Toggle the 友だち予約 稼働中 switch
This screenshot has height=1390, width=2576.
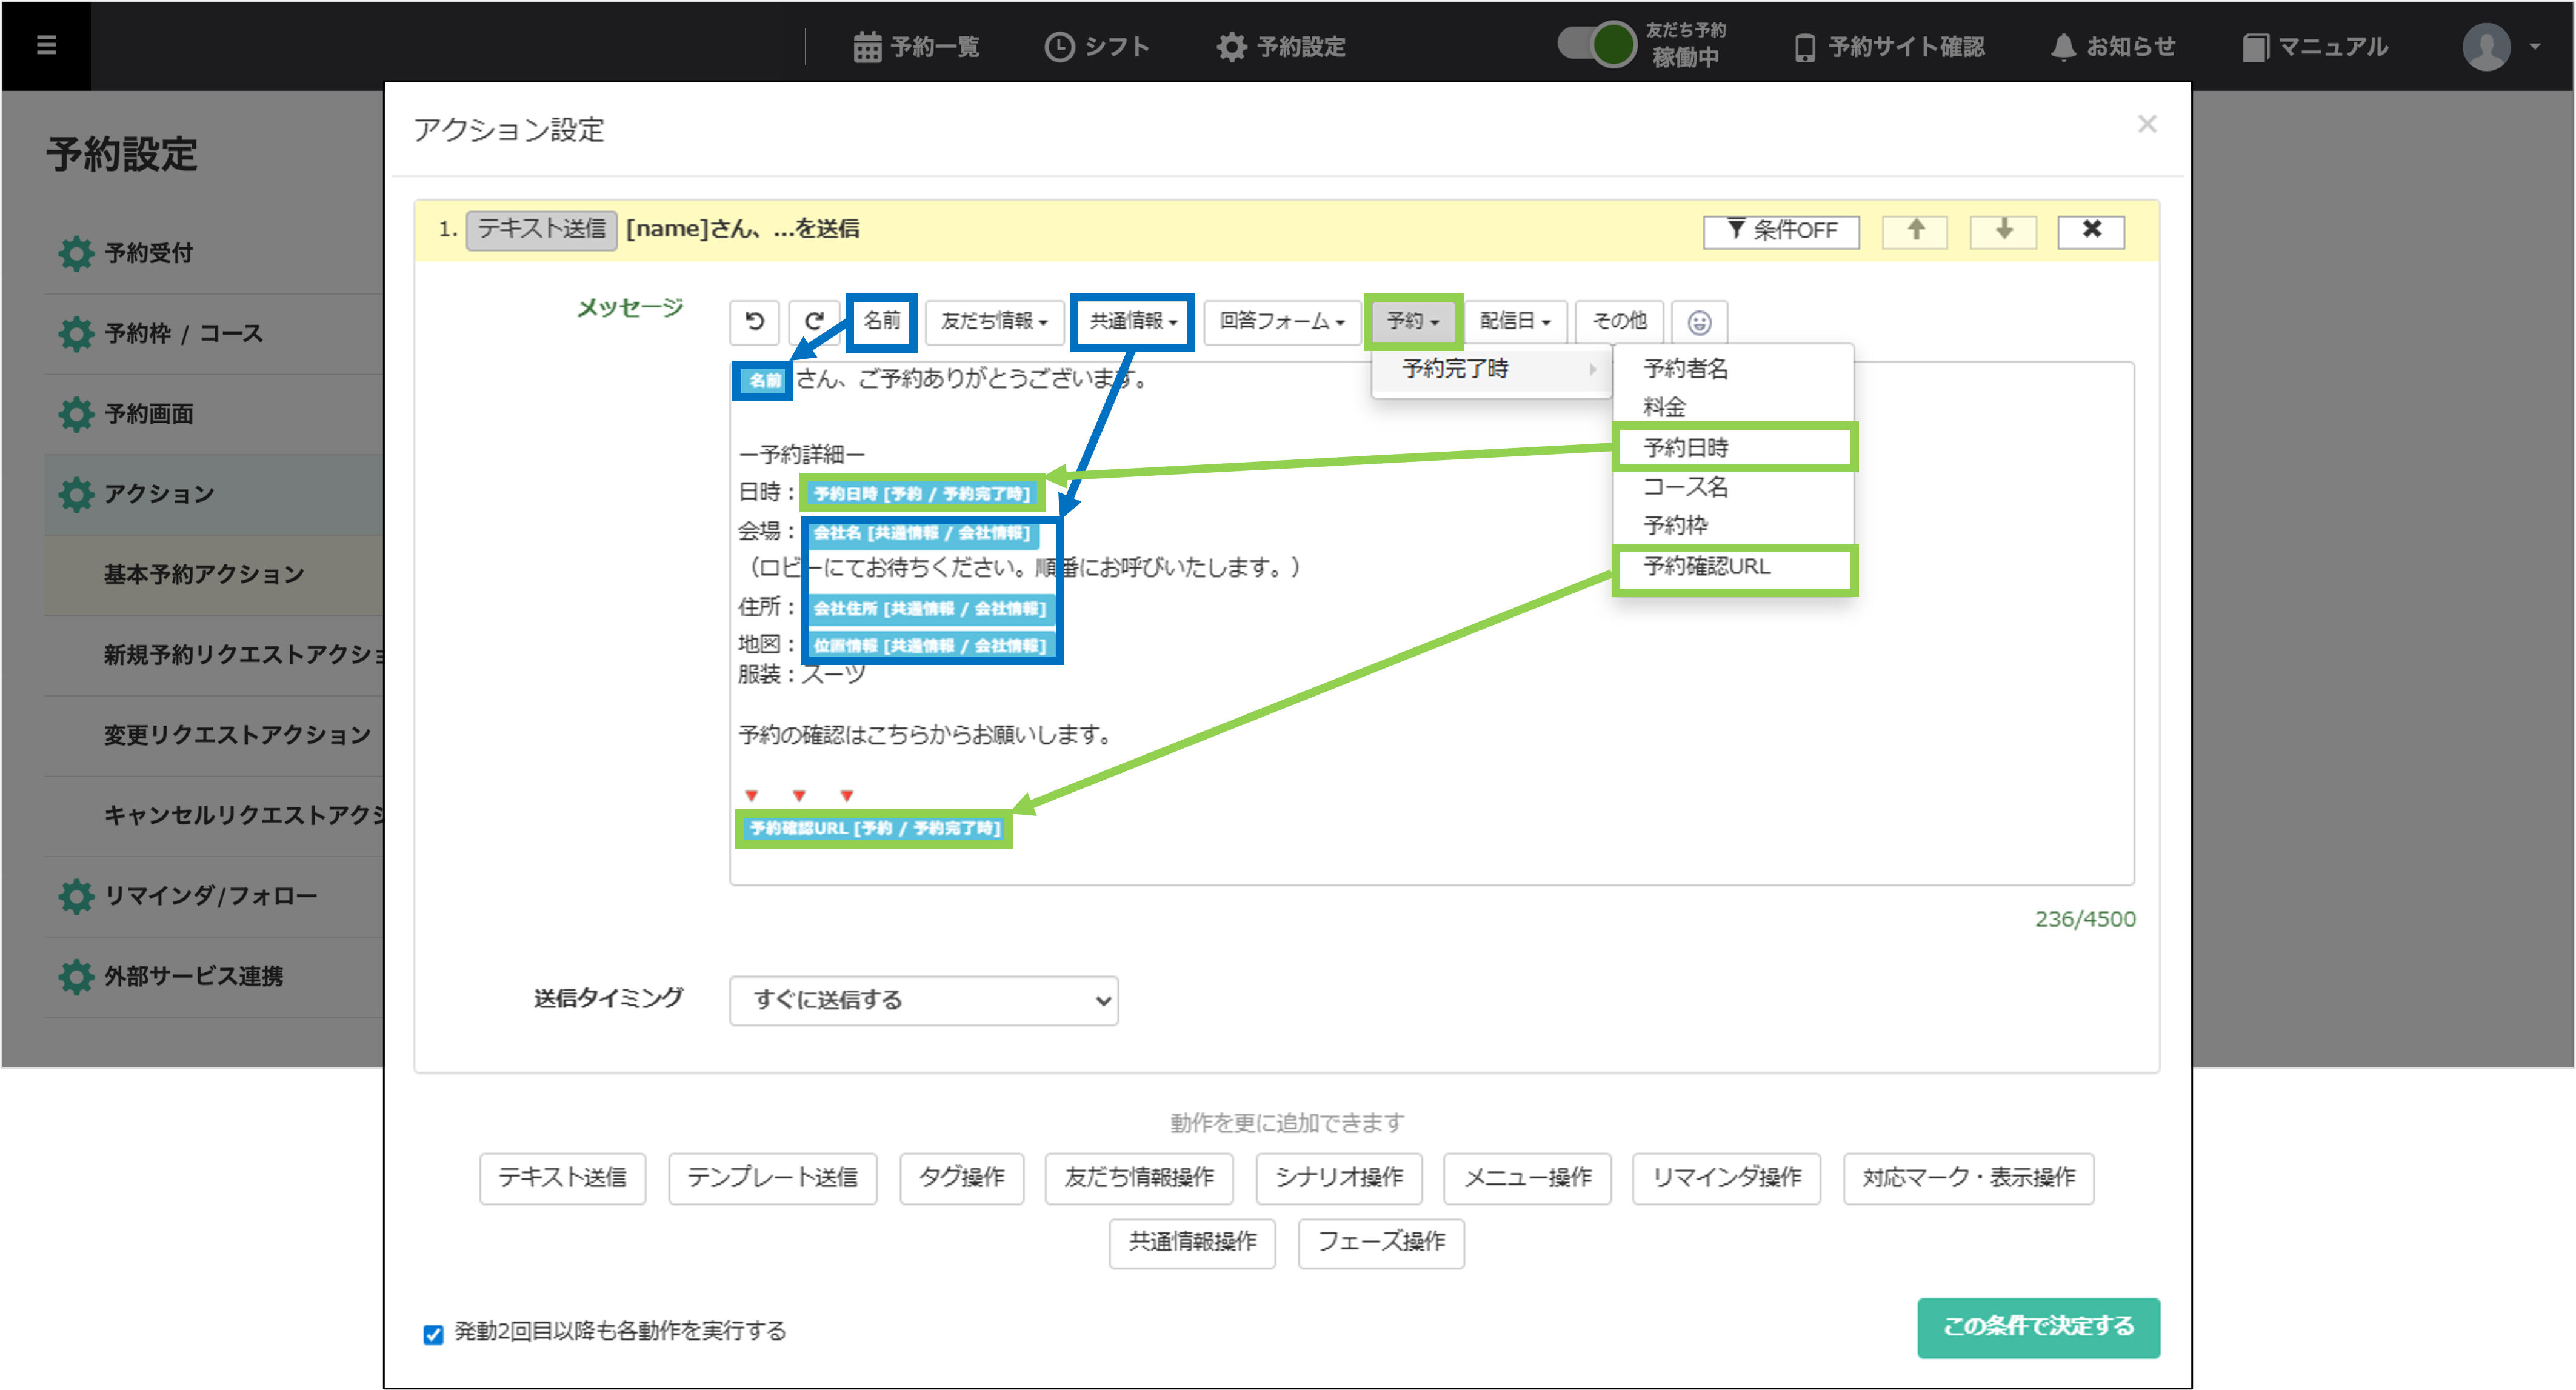(x=1597, y=45)
